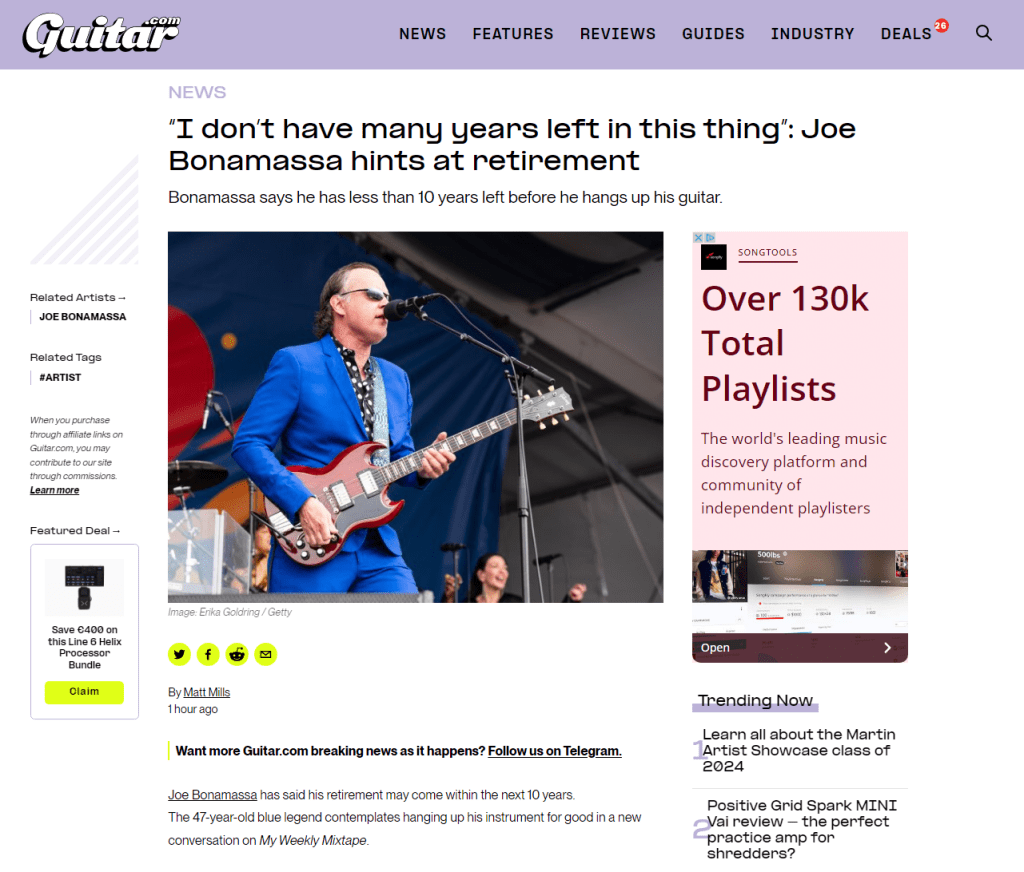Click the Guitar.com logo
The height and width of the screenshot is (872, 1024).
101,35
